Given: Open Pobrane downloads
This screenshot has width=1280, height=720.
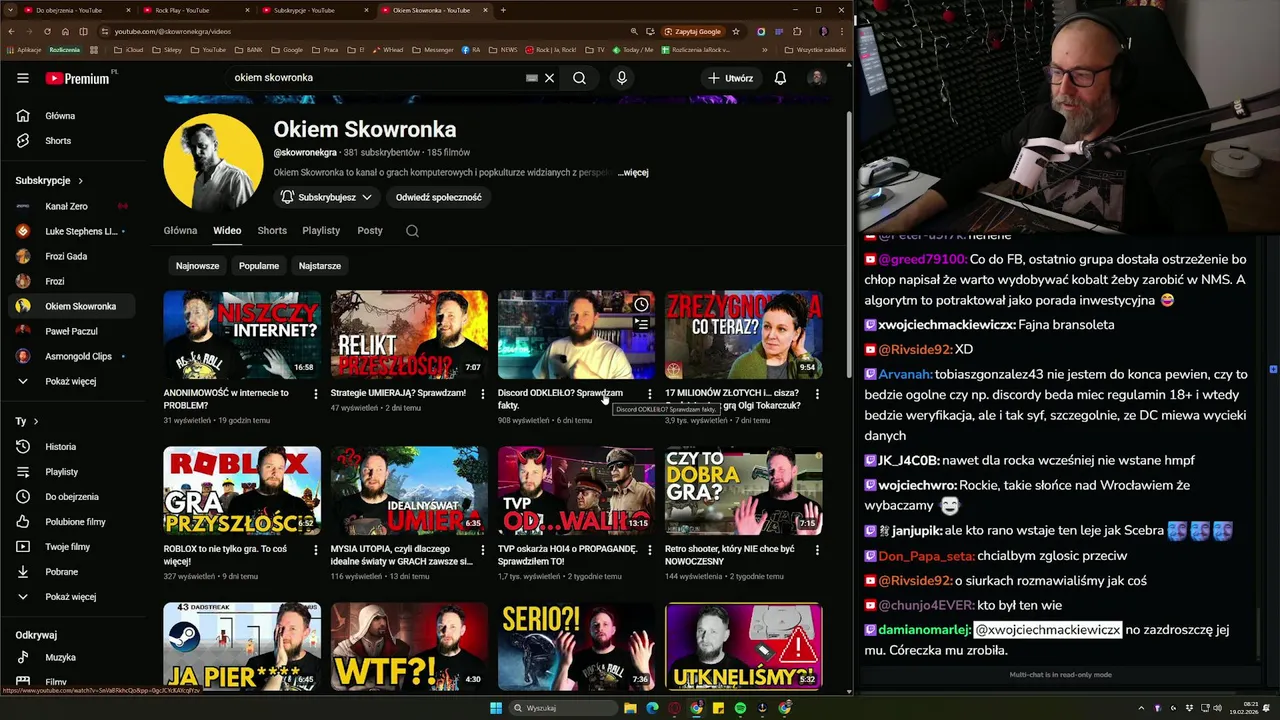Looking at the screenshot, I should 60,572.
